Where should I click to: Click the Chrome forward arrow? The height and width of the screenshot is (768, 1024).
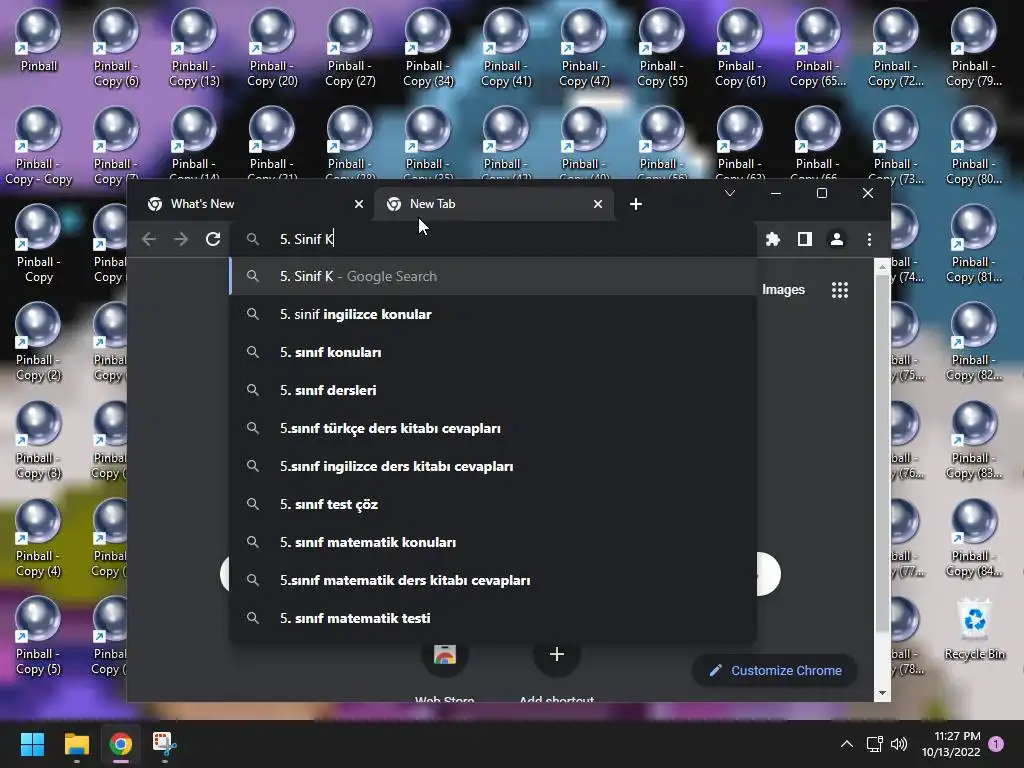pyautogui.click(x=181, y=240)
